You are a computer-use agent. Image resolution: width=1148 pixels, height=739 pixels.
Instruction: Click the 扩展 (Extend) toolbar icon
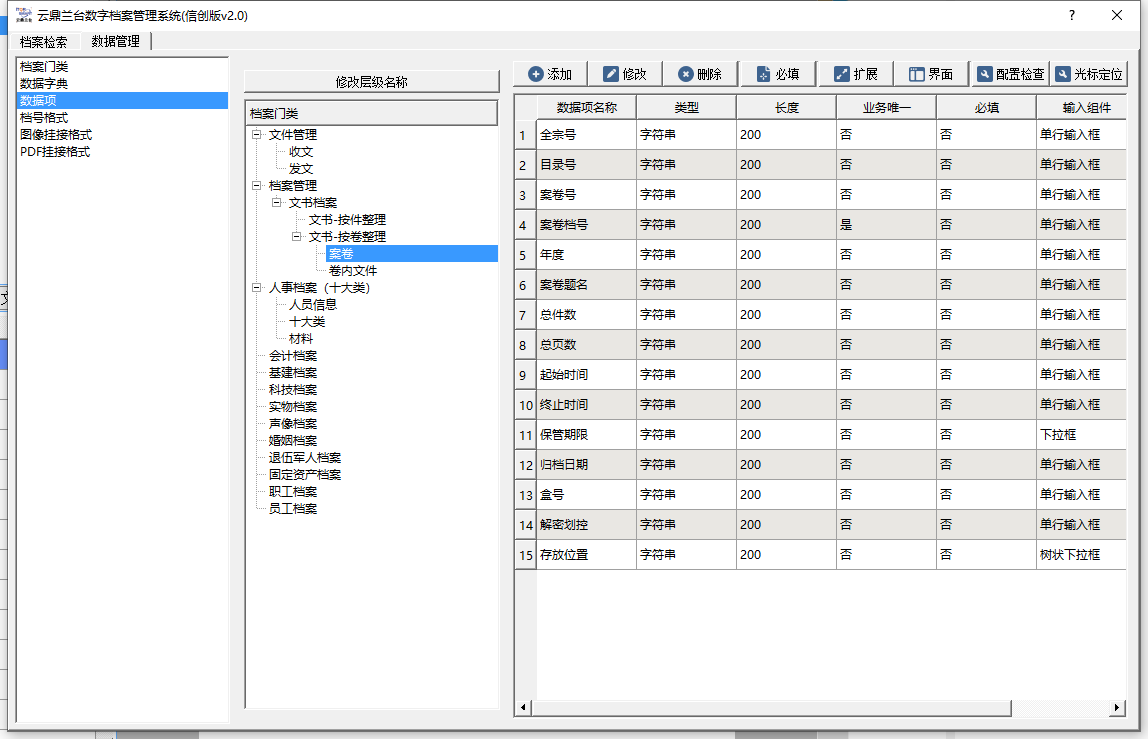point(855,74)
